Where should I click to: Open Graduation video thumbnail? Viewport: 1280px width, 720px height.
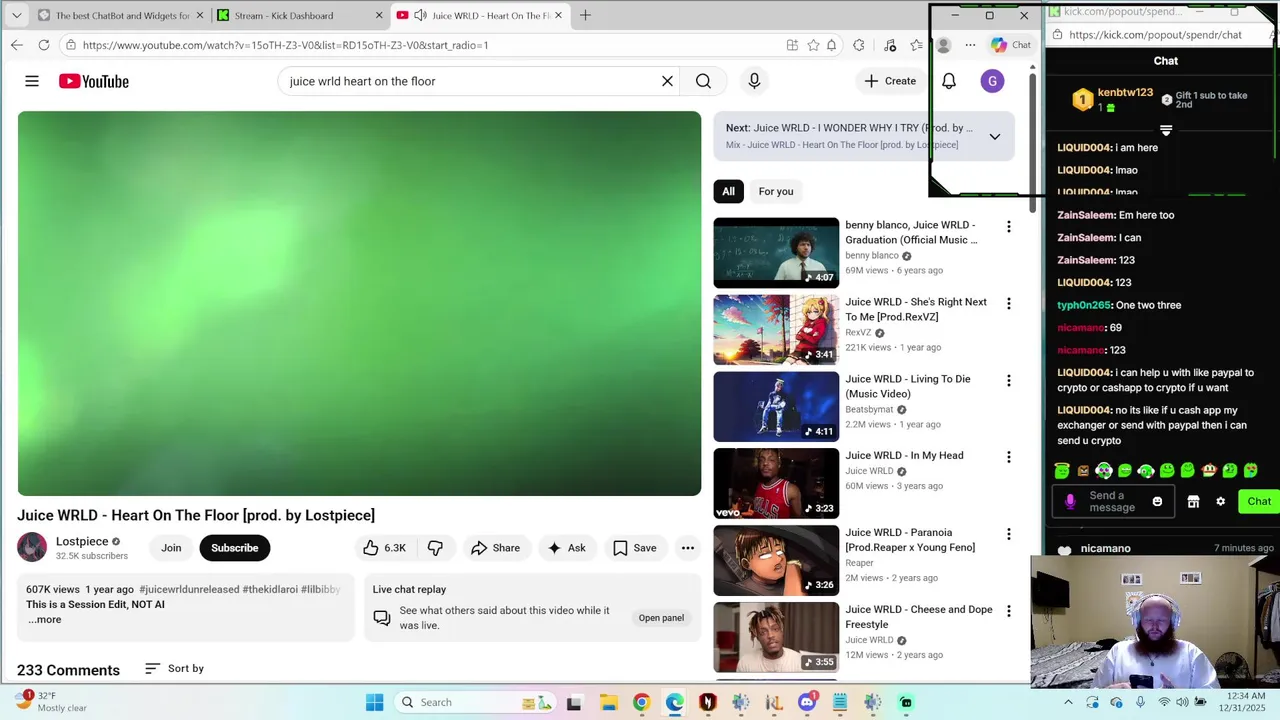[776, 253]
